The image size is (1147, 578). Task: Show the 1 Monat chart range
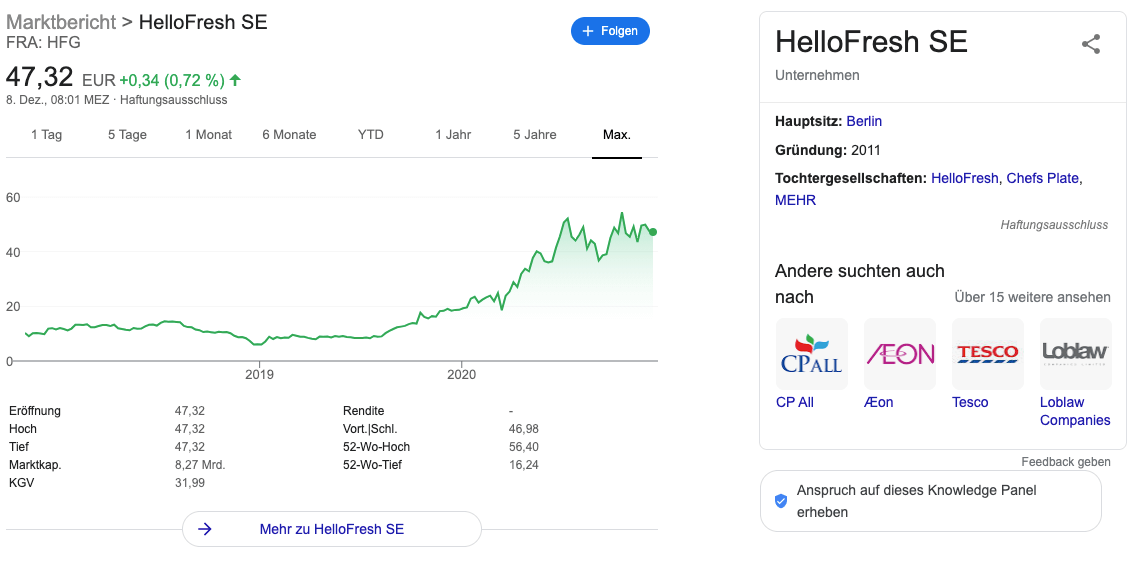[x=208, y=135]
